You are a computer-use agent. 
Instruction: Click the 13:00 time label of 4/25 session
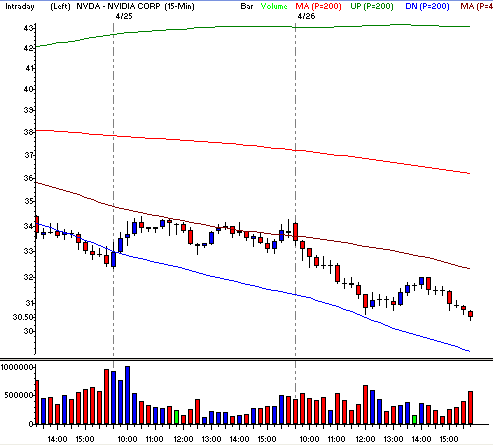coord(211,439)
